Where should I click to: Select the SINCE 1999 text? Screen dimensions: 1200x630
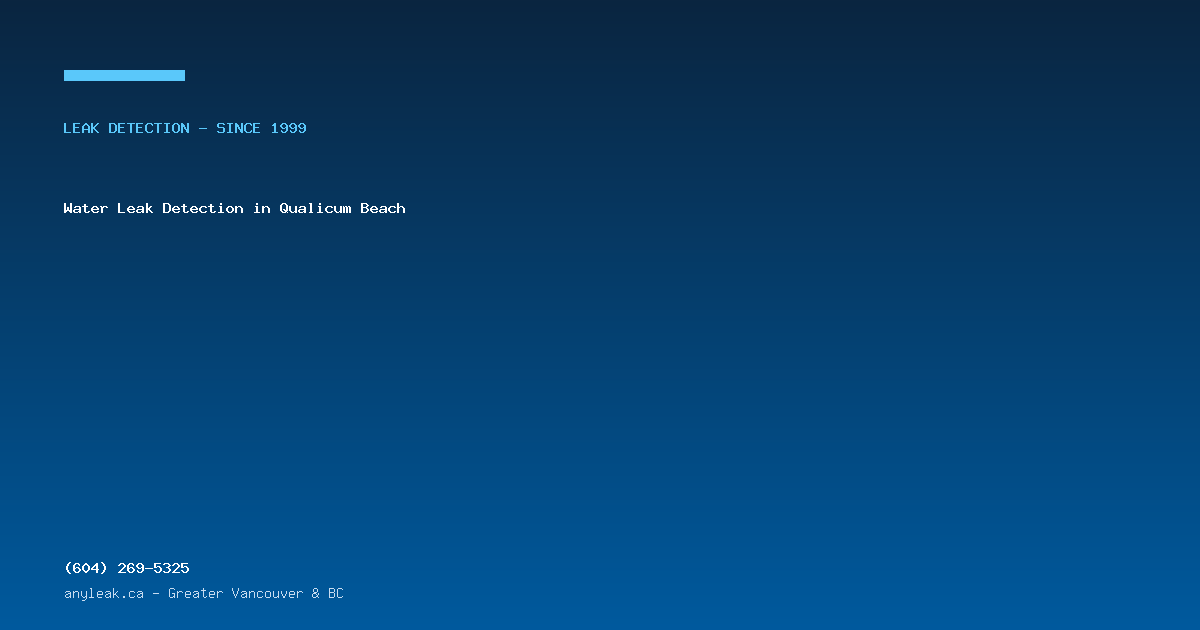[x=261, y=128]
